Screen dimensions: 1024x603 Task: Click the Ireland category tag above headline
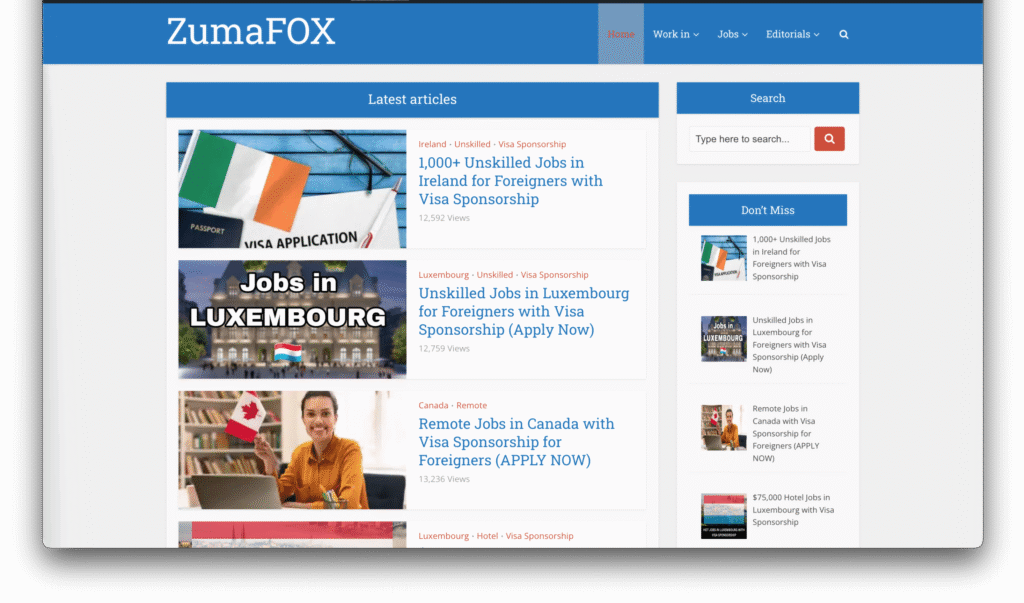click(432, 144)
